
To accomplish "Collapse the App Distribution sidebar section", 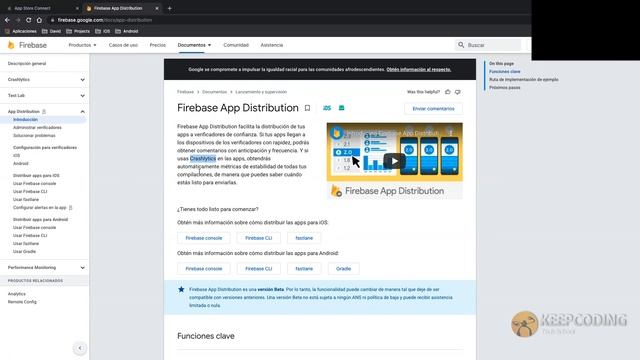I will (x=82, y=111).
